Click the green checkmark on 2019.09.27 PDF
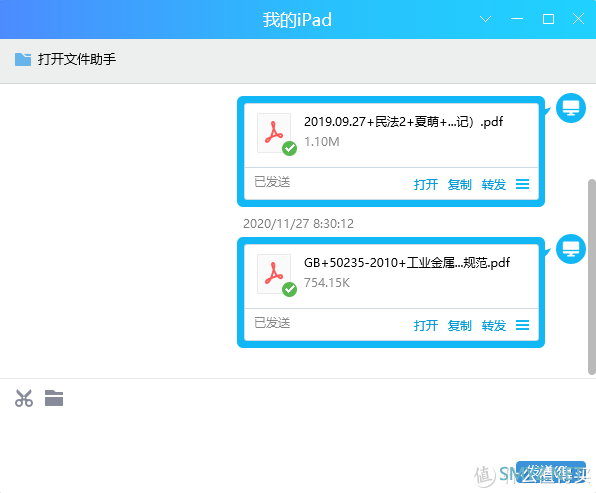The image size is (596, 493). click(290, 149)
